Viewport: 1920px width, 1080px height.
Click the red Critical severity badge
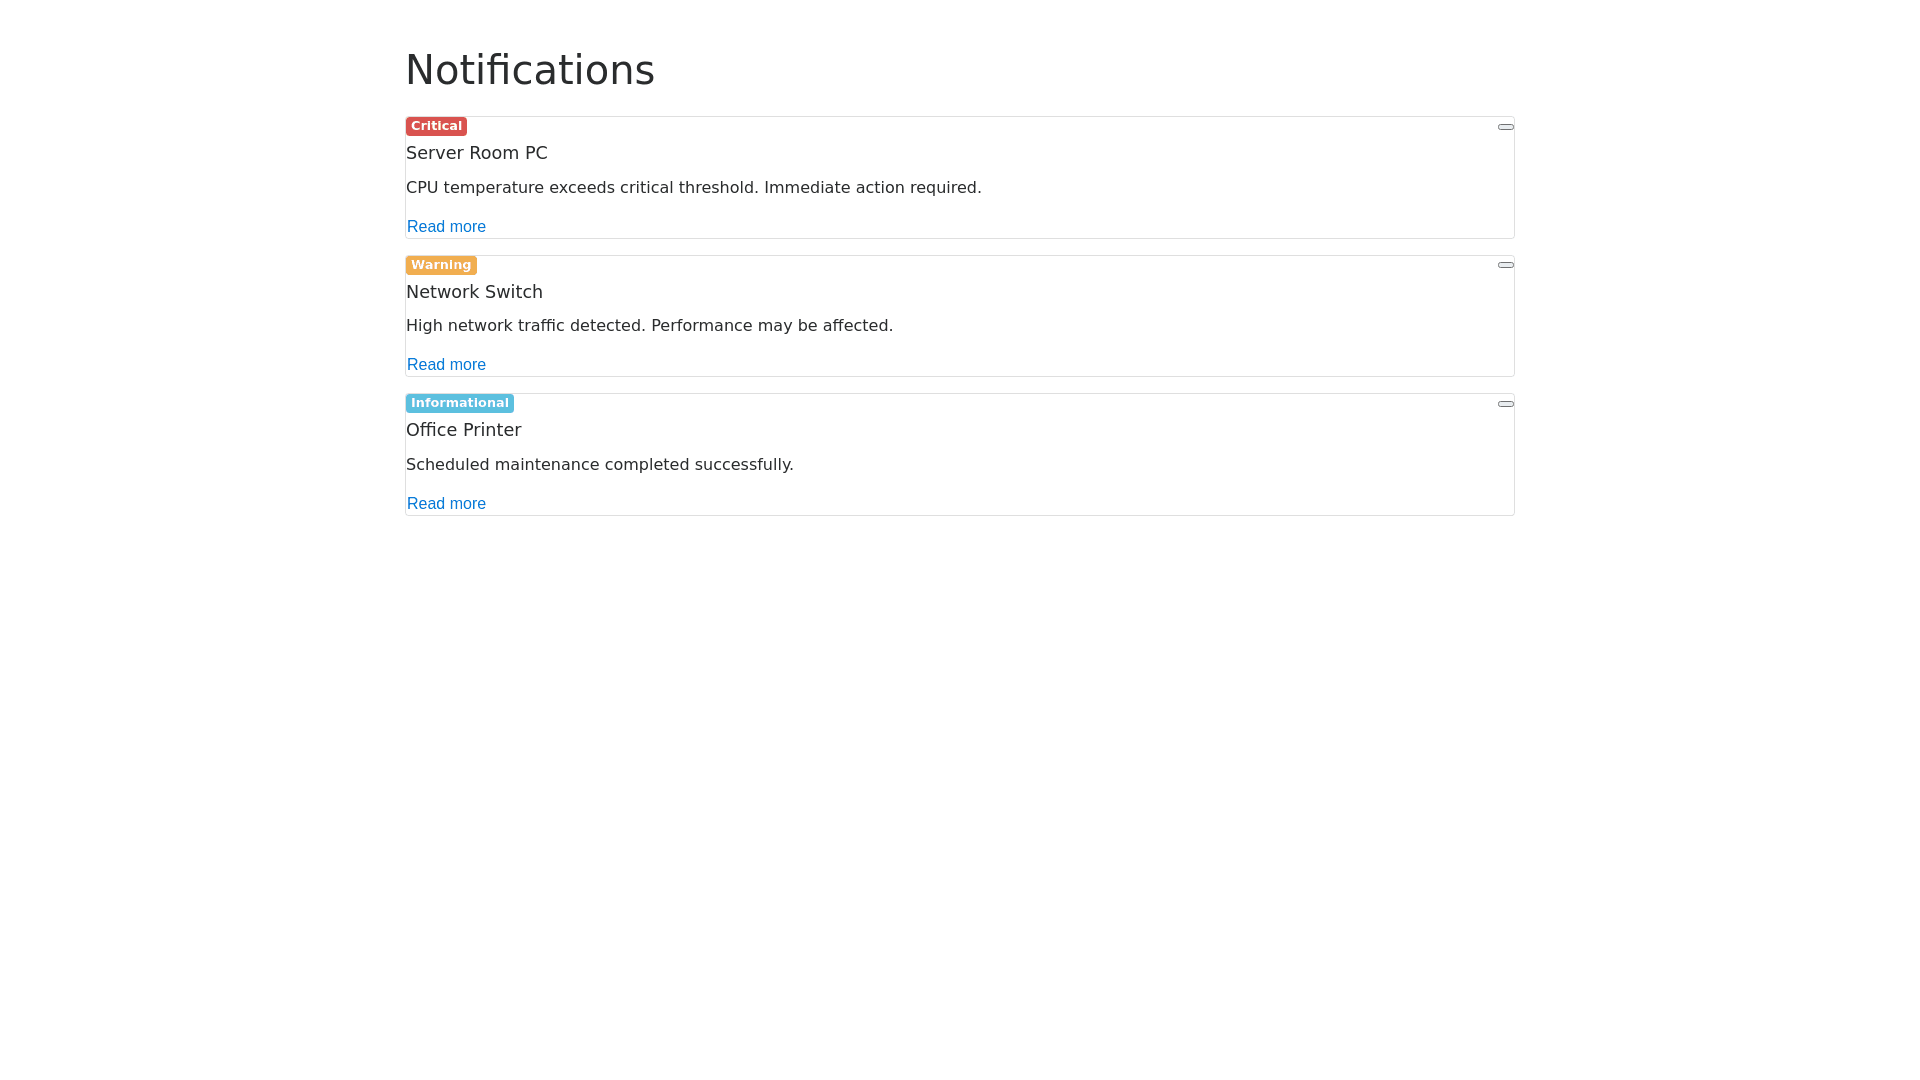pyautogui.click(x=436, y=126)
